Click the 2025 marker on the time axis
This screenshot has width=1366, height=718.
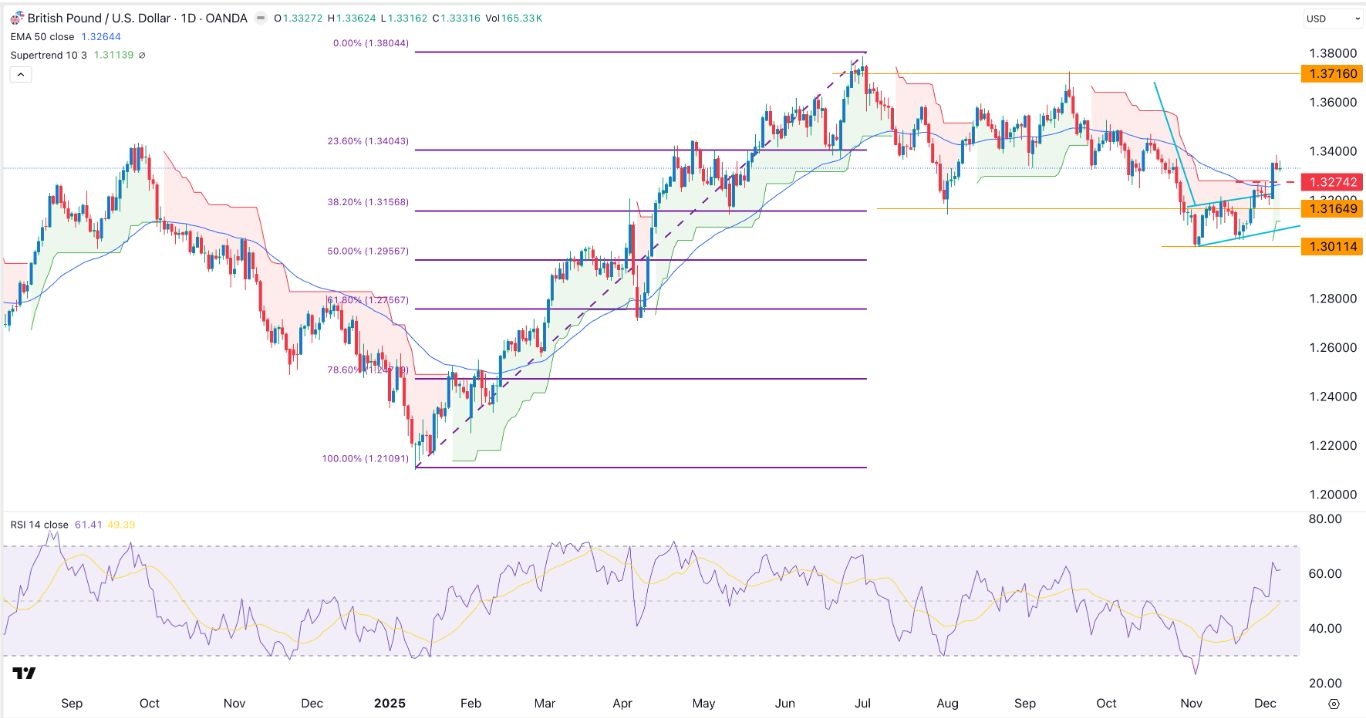point(390,704)
